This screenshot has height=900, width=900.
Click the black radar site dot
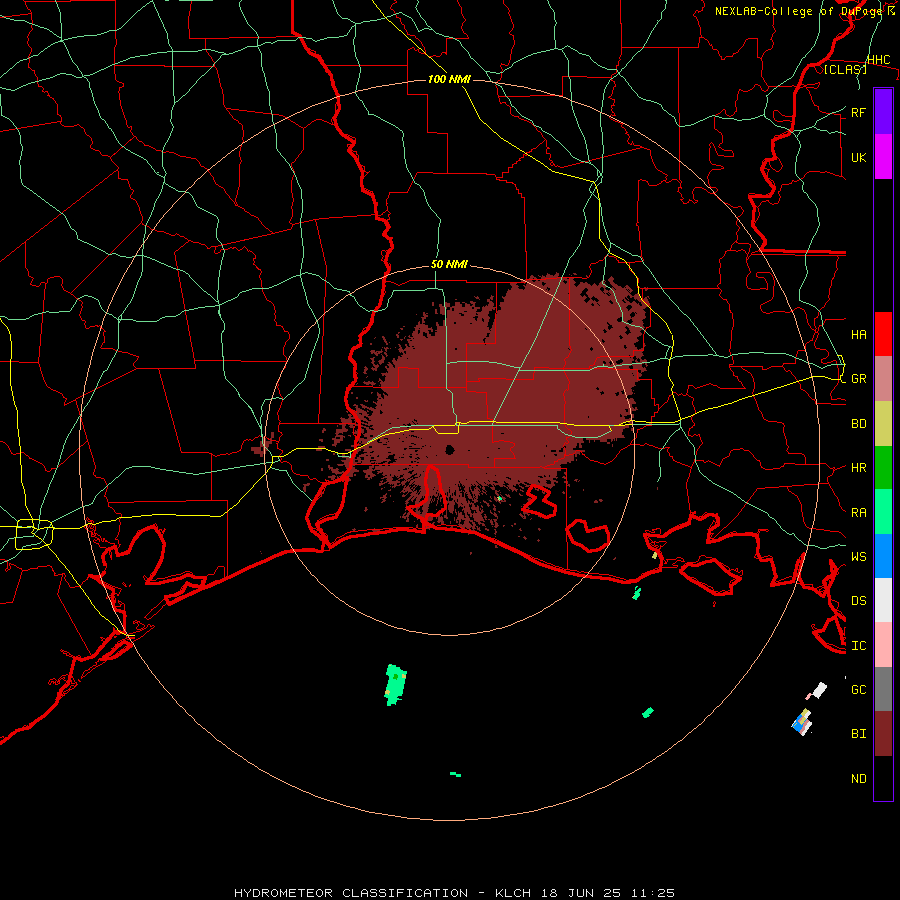449,449
